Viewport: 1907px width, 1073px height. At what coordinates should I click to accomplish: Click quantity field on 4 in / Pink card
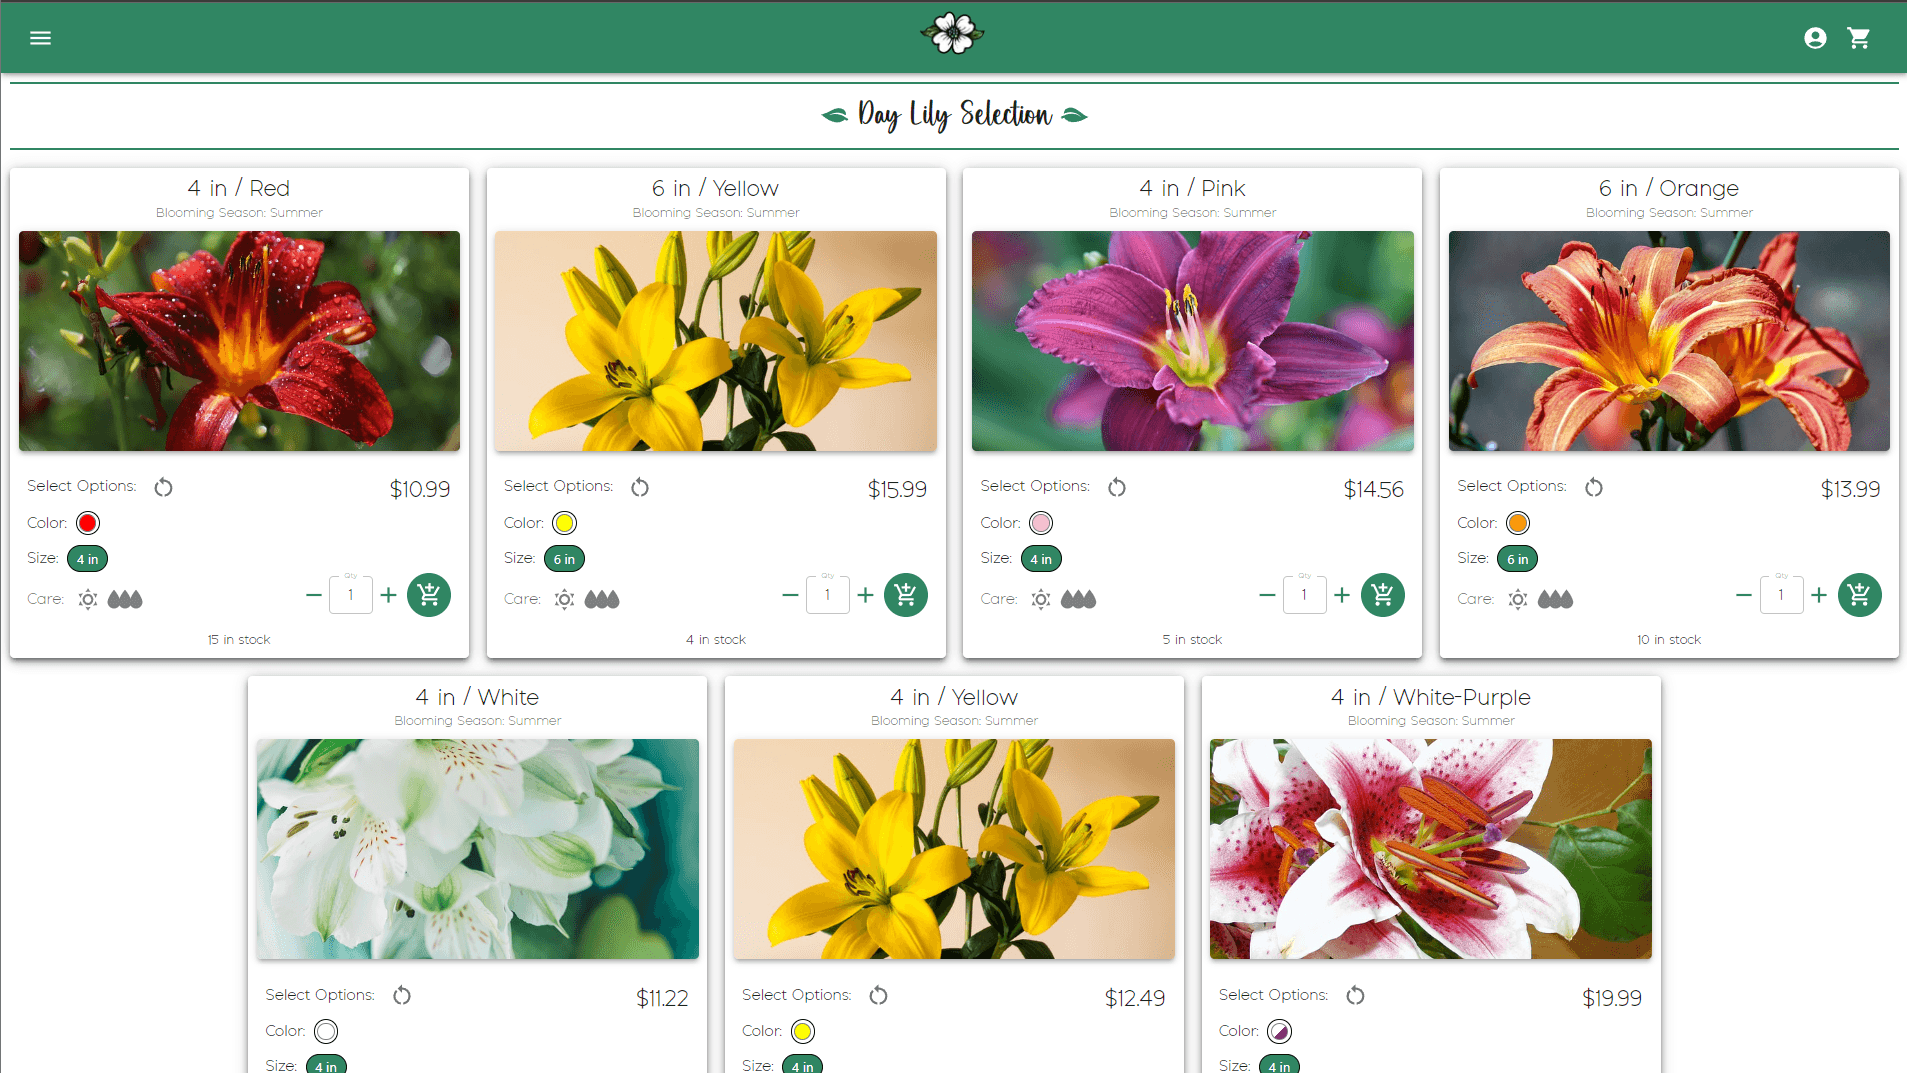pos(1304,595)
